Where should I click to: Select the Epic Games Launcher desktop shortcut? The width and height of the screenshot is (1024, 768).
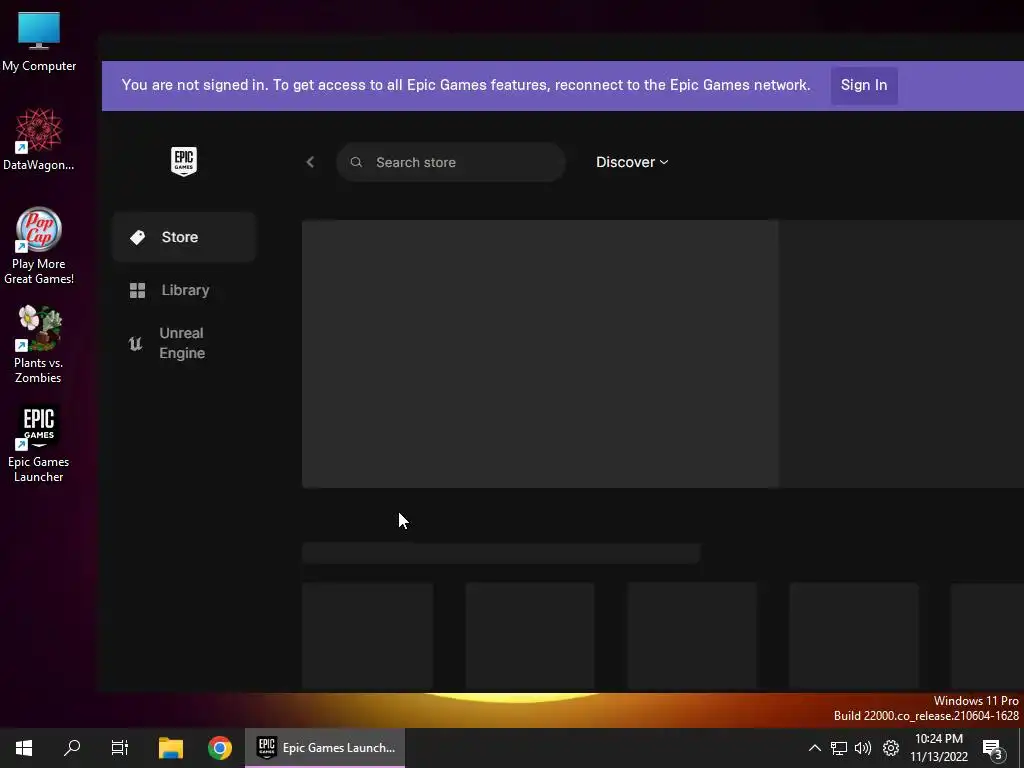39,444
